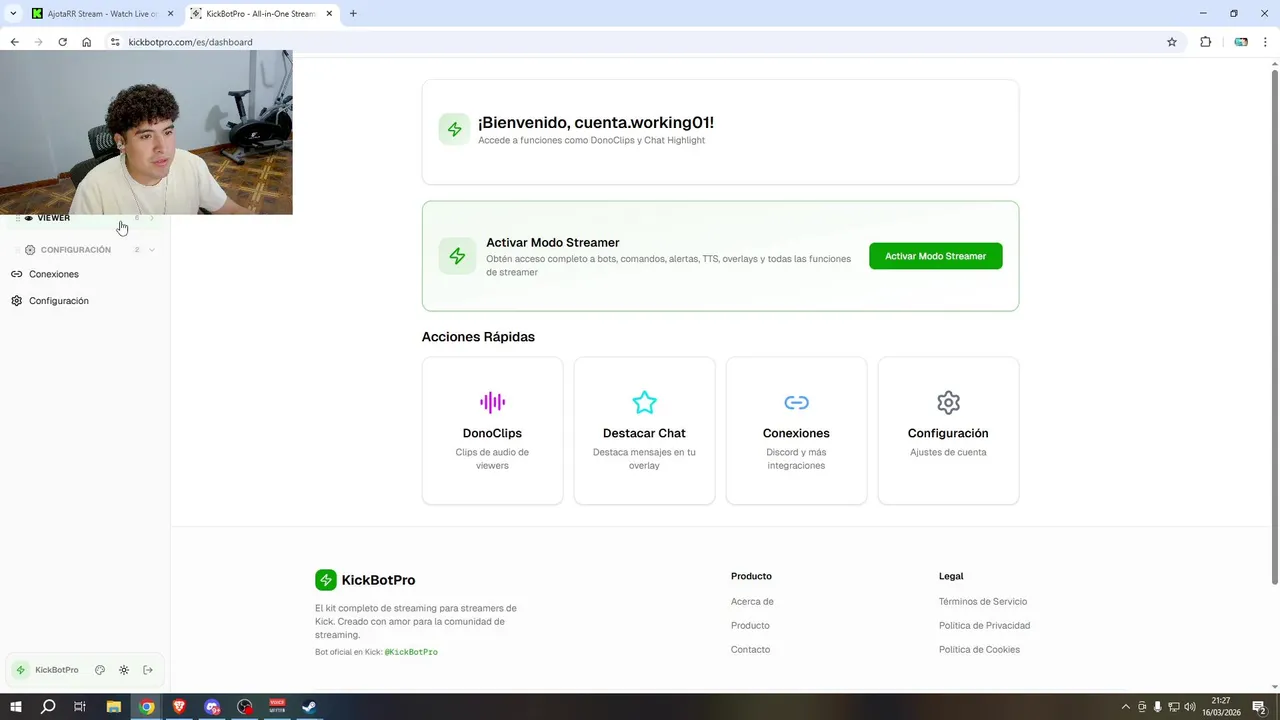Image resolution: width=1280 pixels, height=720 pixels.
Task: Show hidden system tray icons chevron
Action: coord(1126,707)
